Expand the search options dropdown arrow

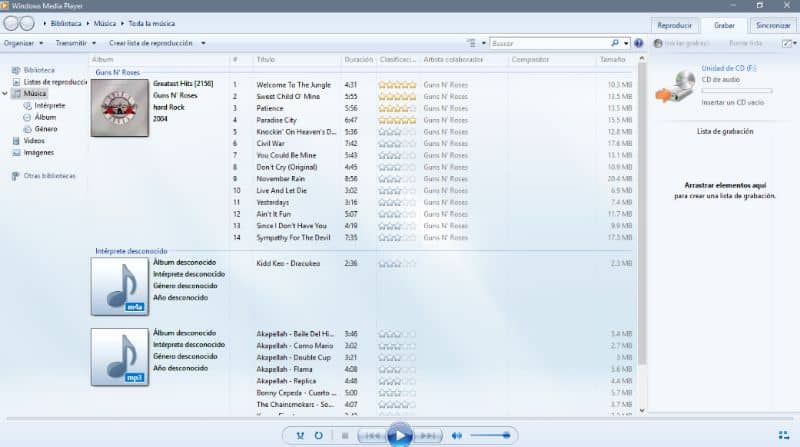click(626, 43)
